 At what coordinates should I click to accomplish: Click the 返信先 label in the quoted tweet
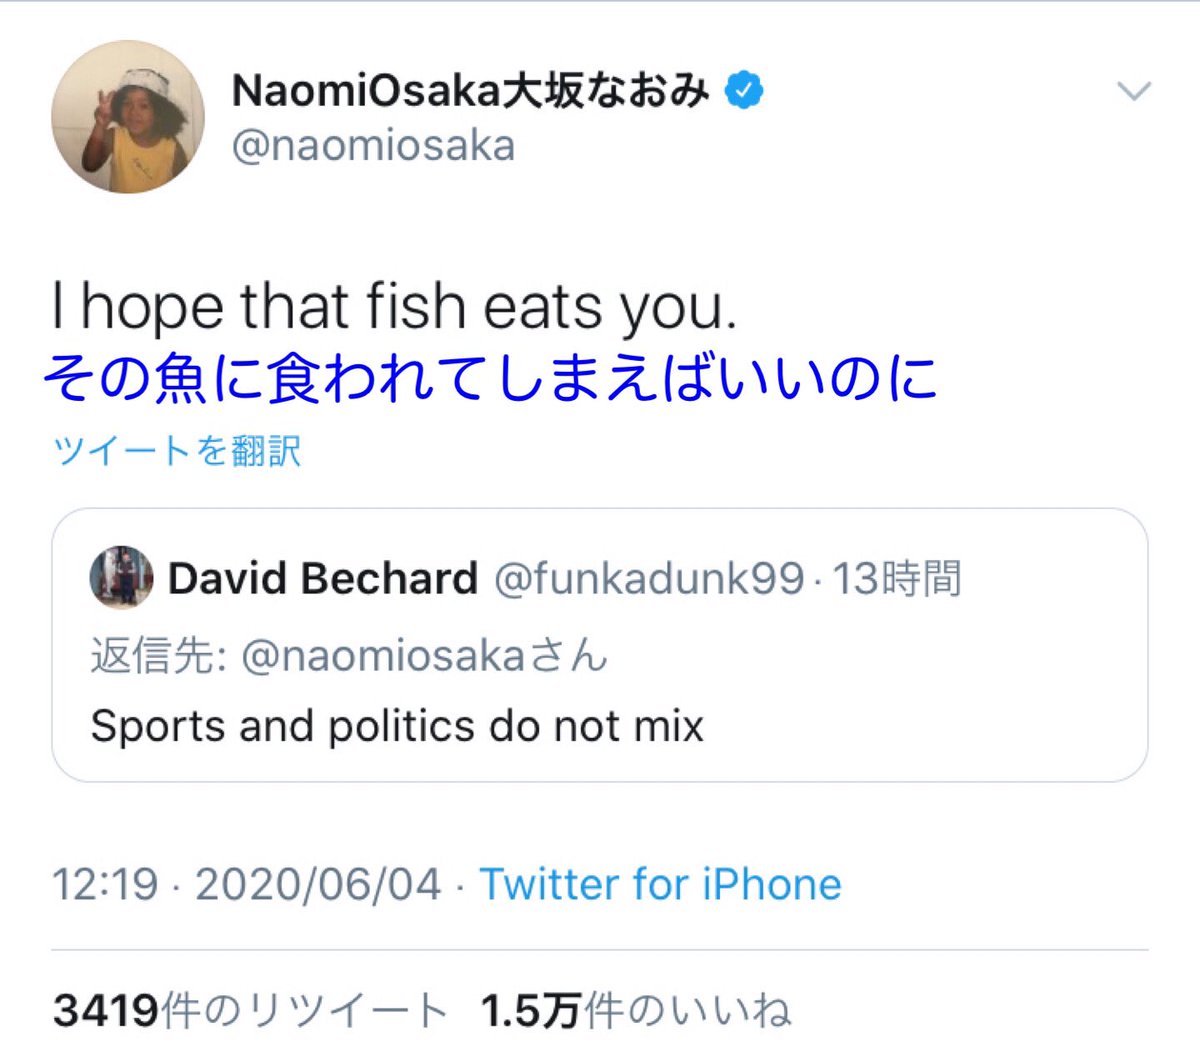click(158, 656)
